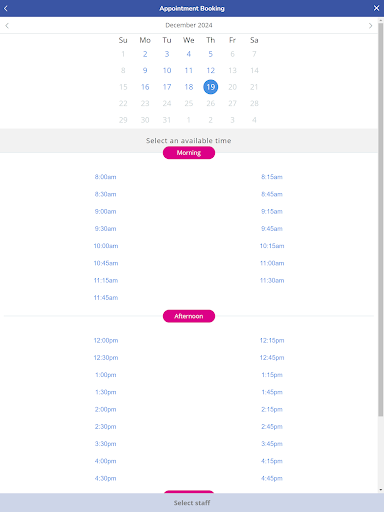Pick the 4:45pm time slot
384x512 pixels.
pyautogui.click(x=272, y=478)
